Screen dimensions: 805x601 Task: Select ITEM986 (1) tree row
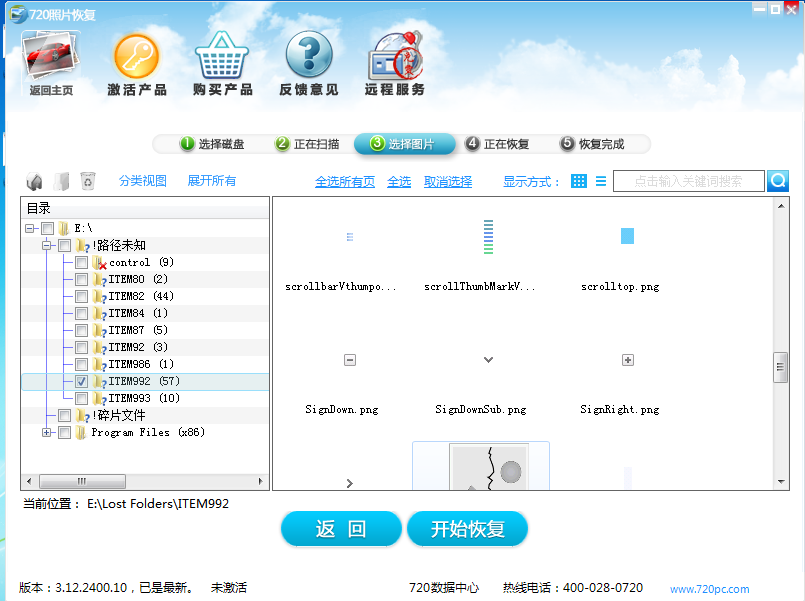click(x=145, y=364)
